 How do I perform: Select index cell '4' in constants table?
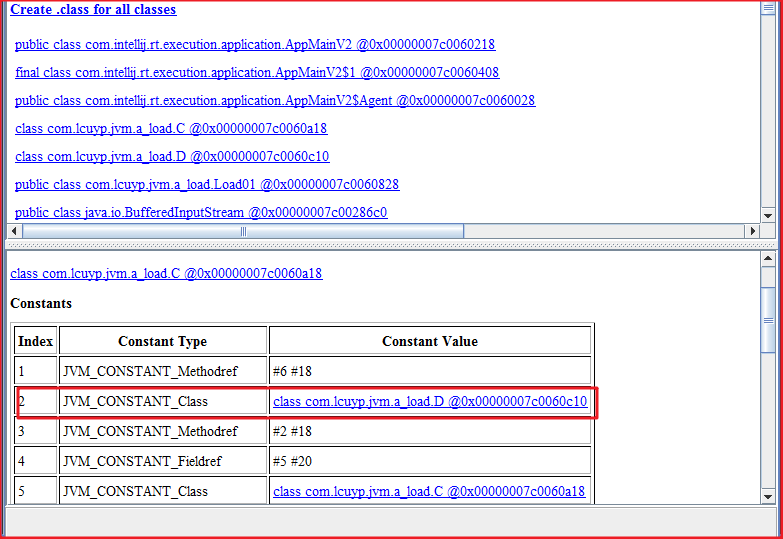click(35, 461)
